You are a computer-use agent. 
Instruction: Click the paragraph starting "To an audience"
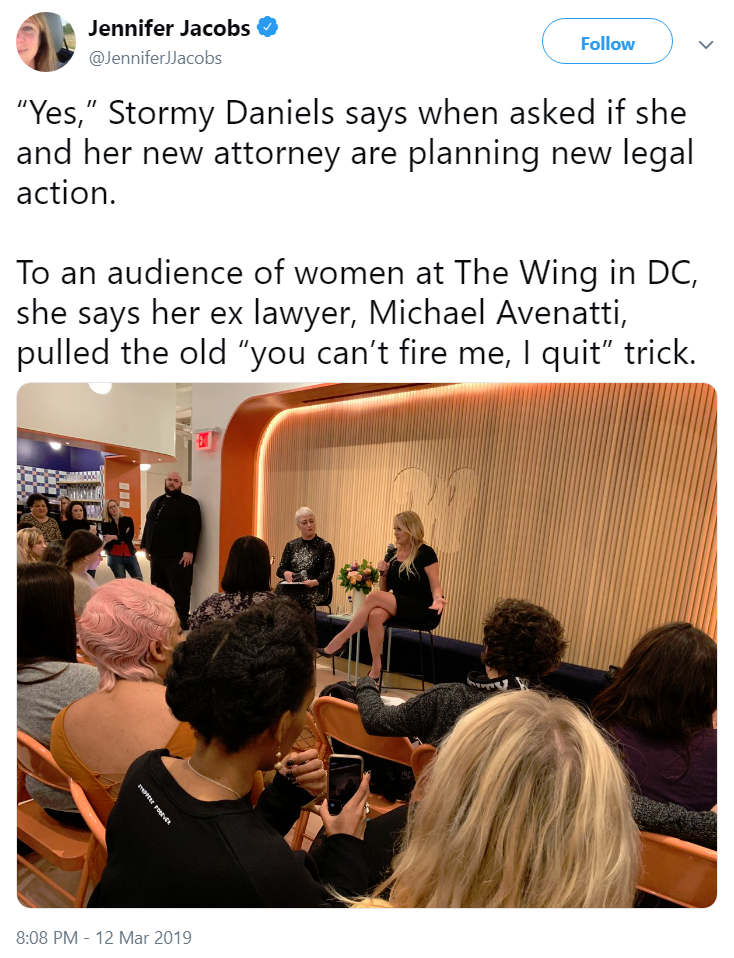(x=357, y=313)
